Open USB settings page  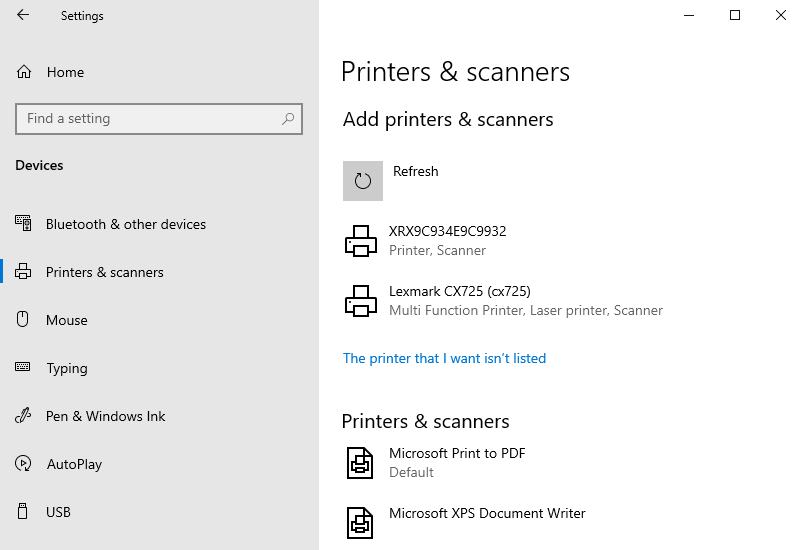coord(58,512)
